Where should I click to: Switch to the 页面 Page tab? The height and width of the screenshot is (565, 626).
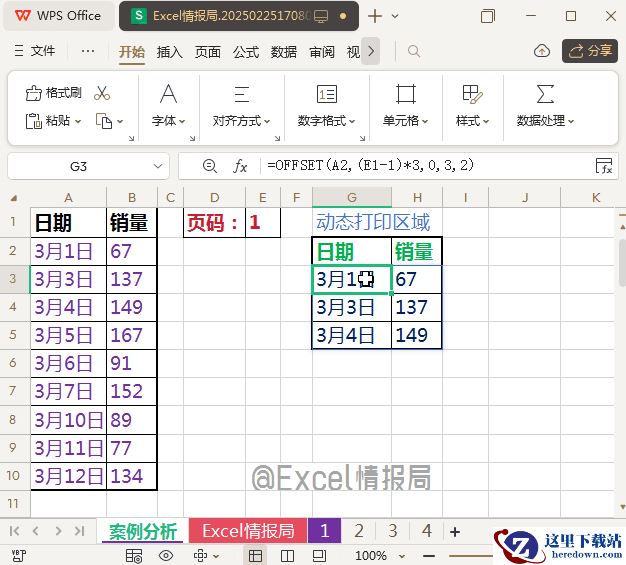click(x=208, y=52)
